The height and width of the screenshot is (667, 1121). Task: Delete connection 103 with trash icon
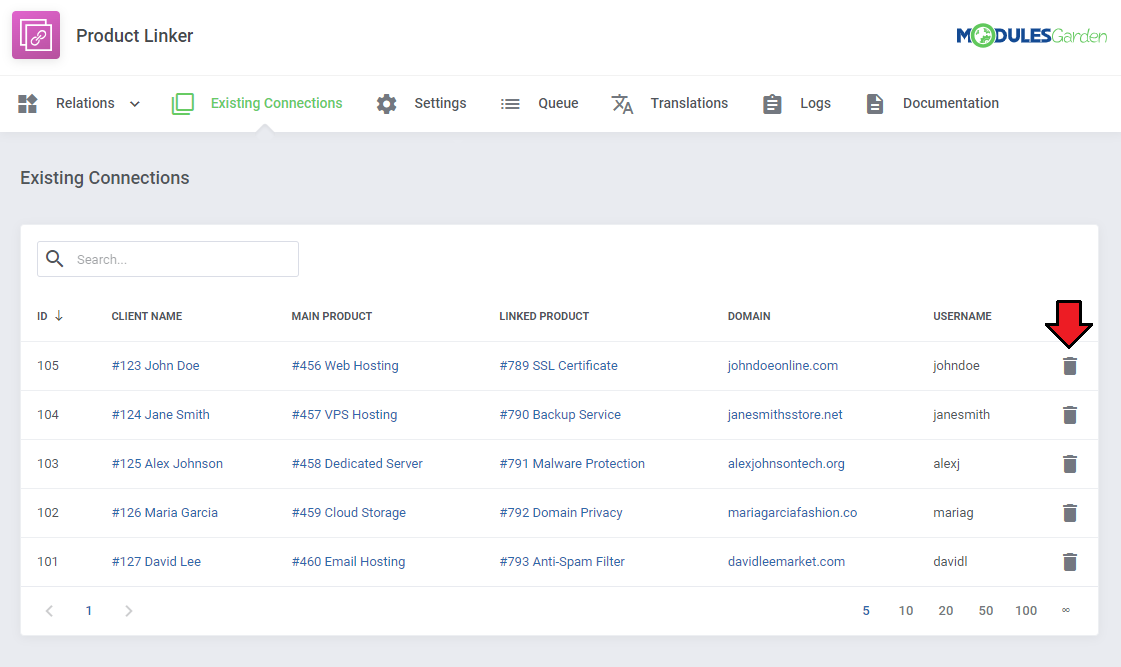click(x=1070, y=464)
